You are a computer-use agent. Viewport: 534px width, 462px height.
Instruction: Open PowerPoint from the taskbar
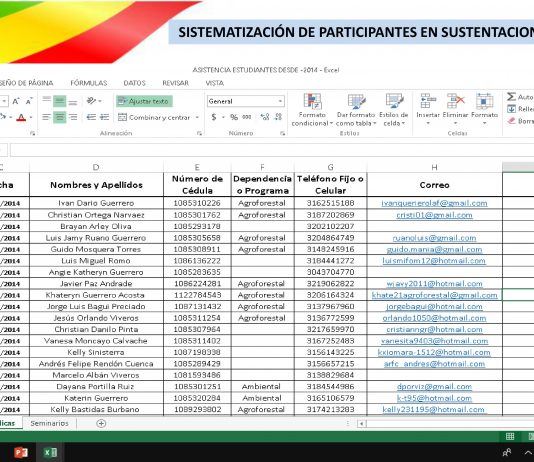click(x=21, y=452)
